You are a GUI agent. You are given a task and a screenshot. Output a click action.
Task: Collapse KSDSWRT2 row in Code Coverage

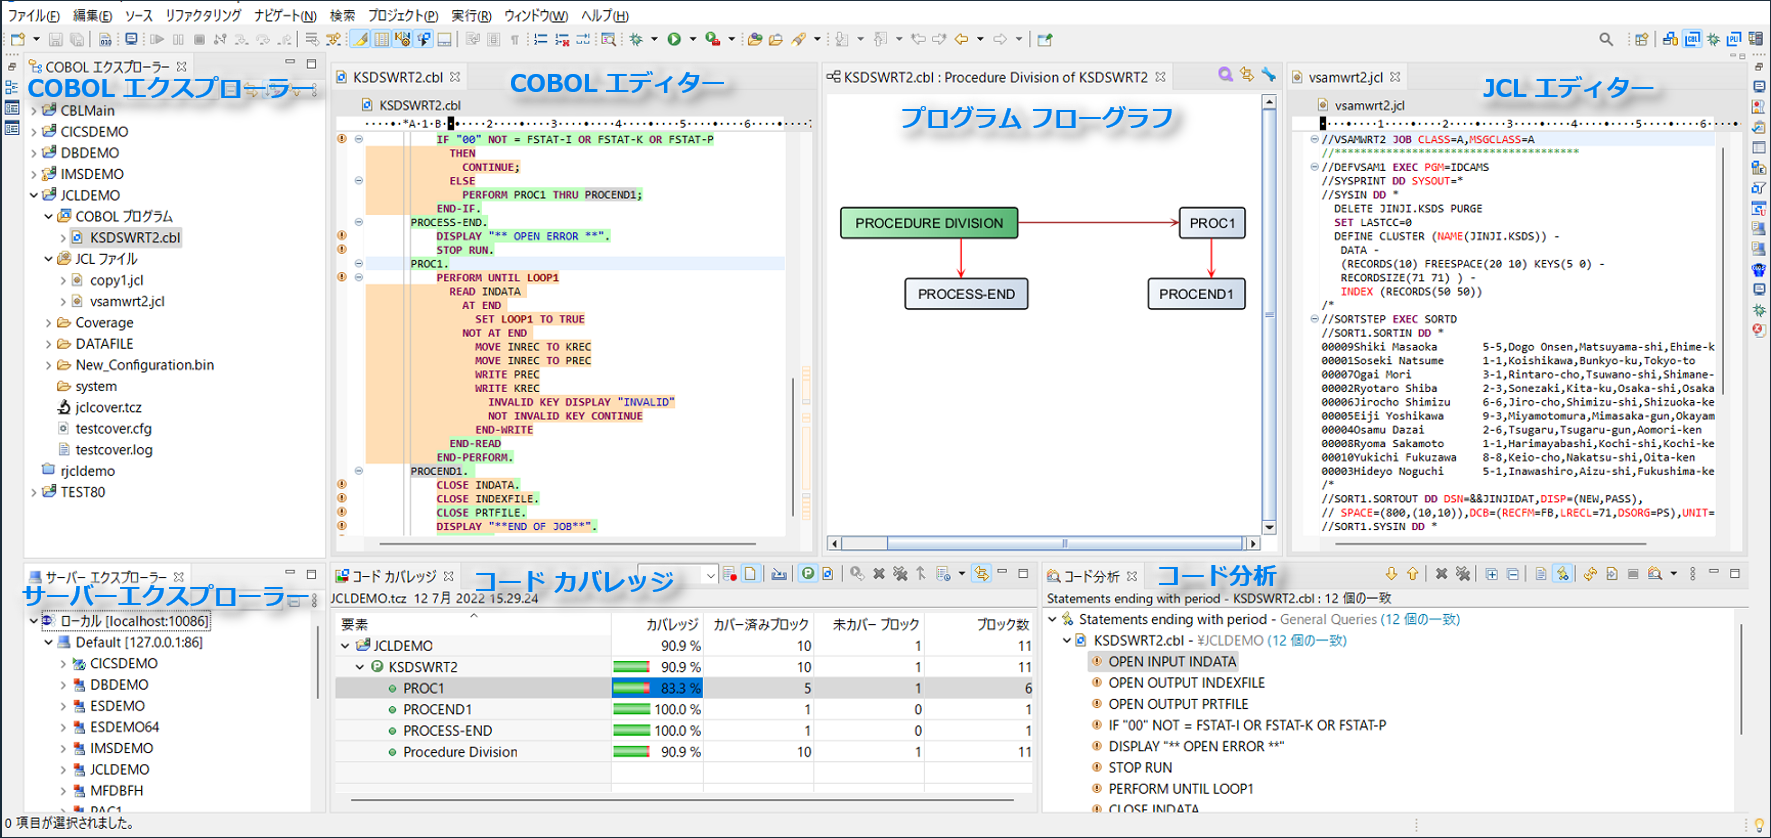click(361, 667)
